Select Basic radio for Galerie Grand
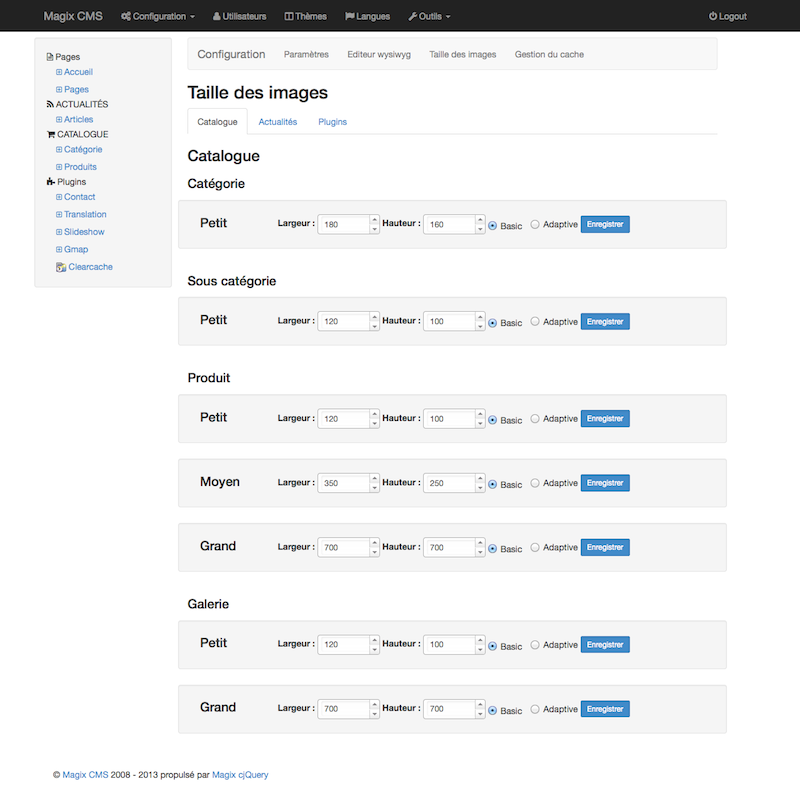Viewport: 800px width, 791px height. pyautogui.click(x=492, y=710)
